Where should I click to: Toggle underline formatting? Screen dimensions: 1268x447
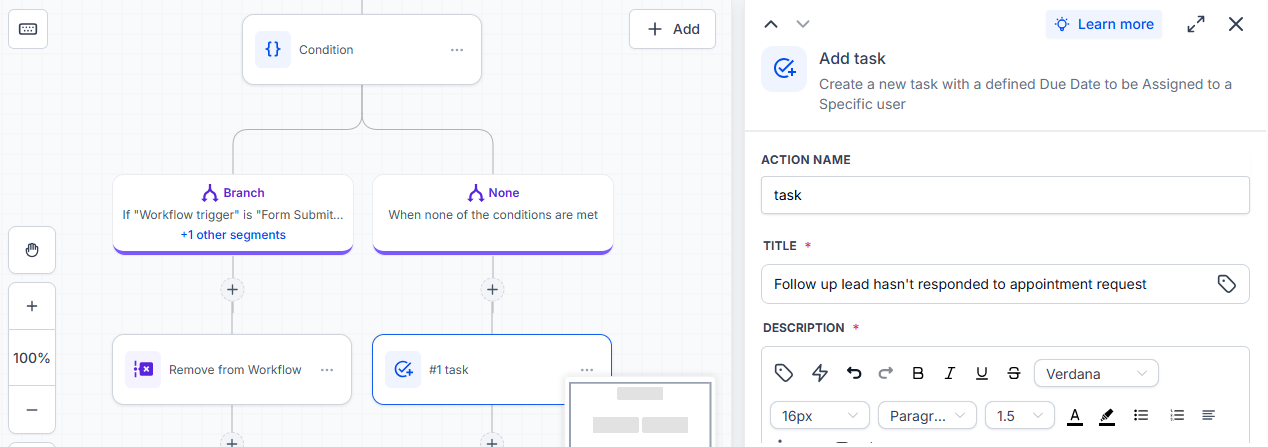982,373
